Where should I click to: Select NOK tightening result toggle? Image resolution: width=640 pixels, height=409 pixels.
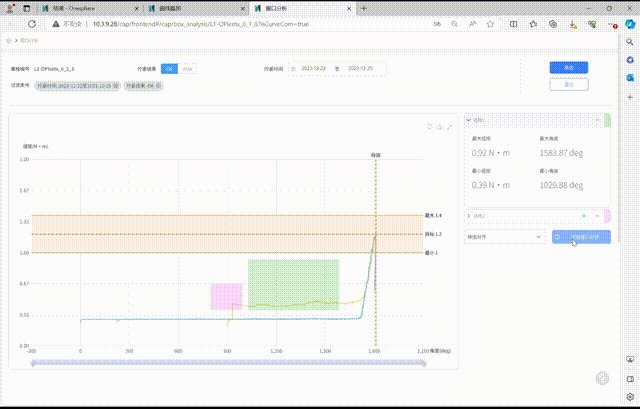pos(187,69)
